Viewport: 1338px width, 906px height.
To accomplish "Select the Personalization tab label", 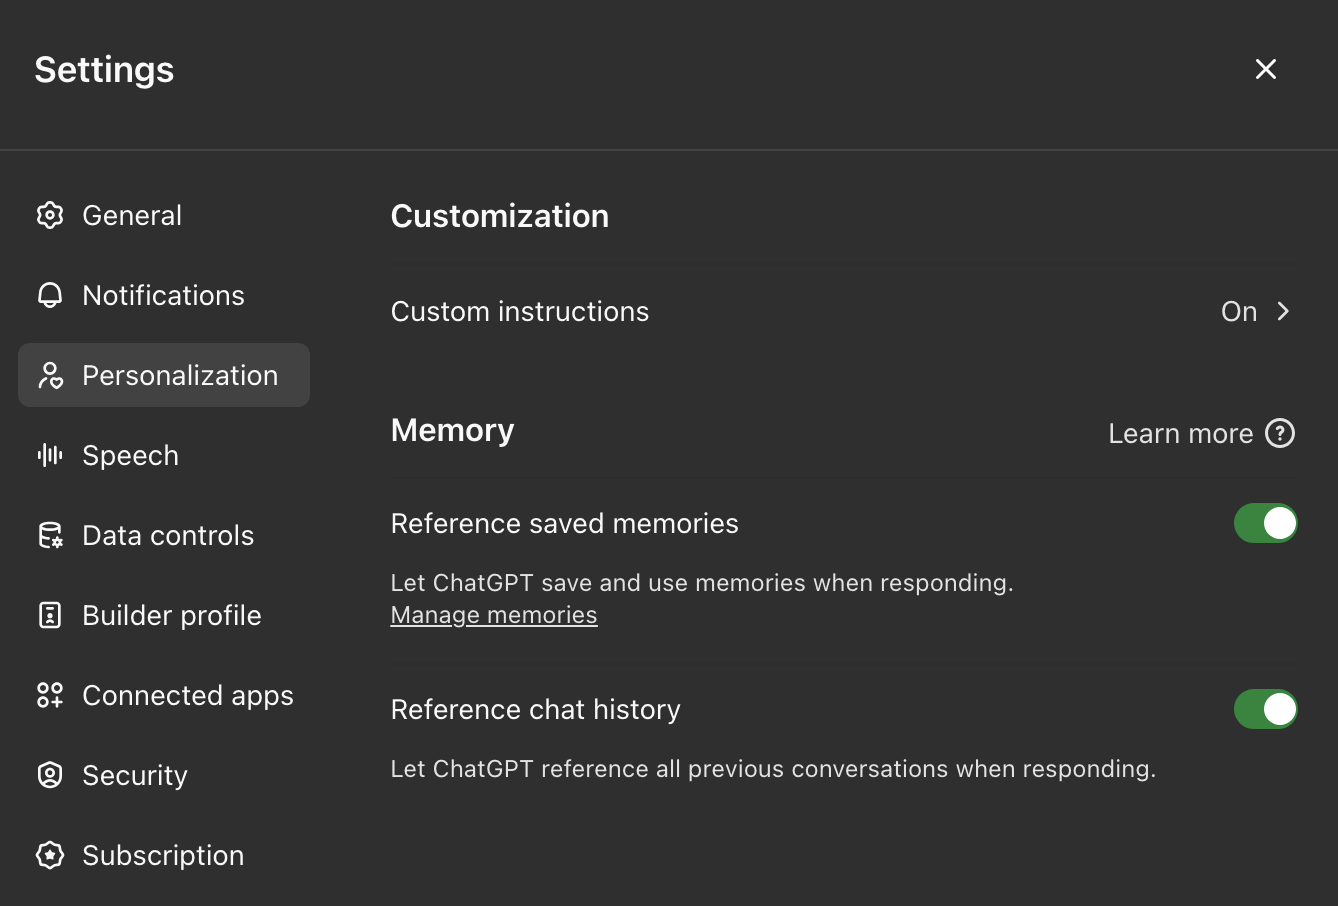I will (x=180, y=375).
